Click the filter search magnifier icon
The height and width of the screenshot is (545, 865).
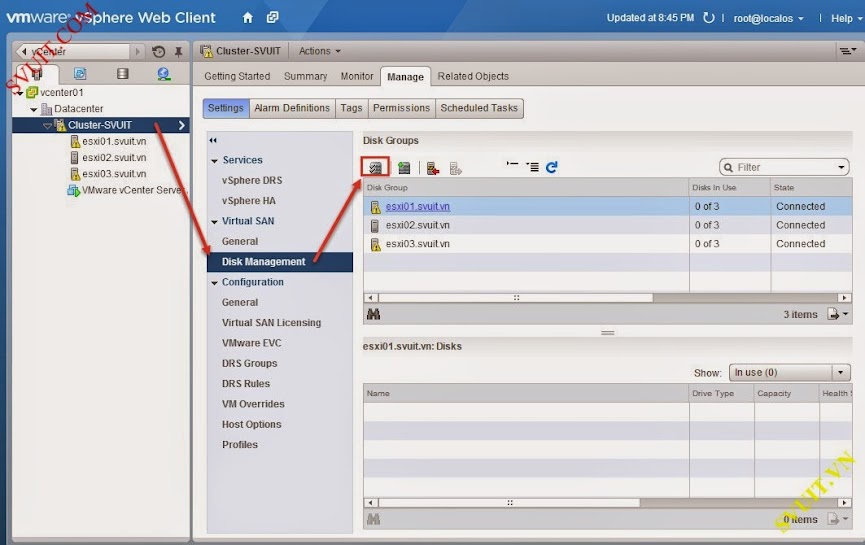pos(728,167)
